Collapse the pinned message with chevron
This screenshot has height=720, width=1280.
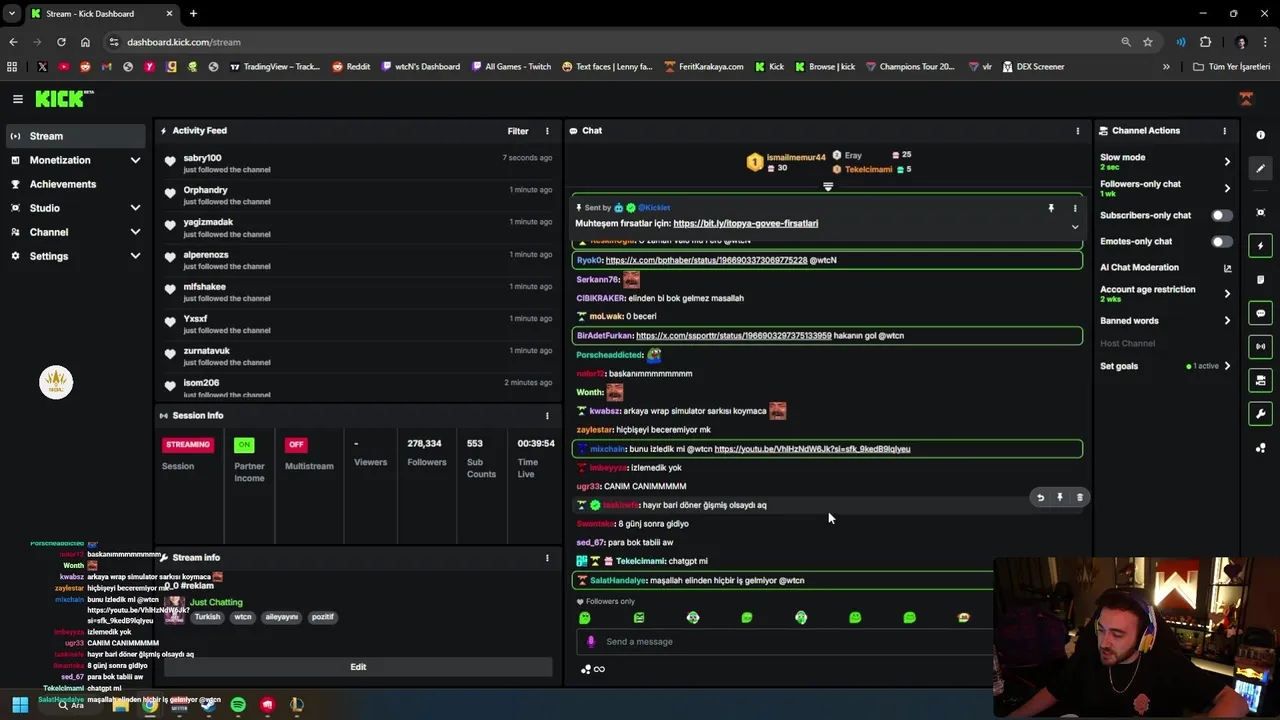click(x=1075, y=227)
